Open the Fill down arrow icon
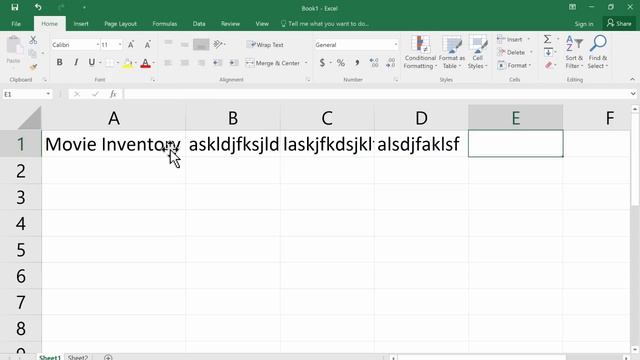The image size is (640, 360). pyautogui.click(x=548, y=52)
